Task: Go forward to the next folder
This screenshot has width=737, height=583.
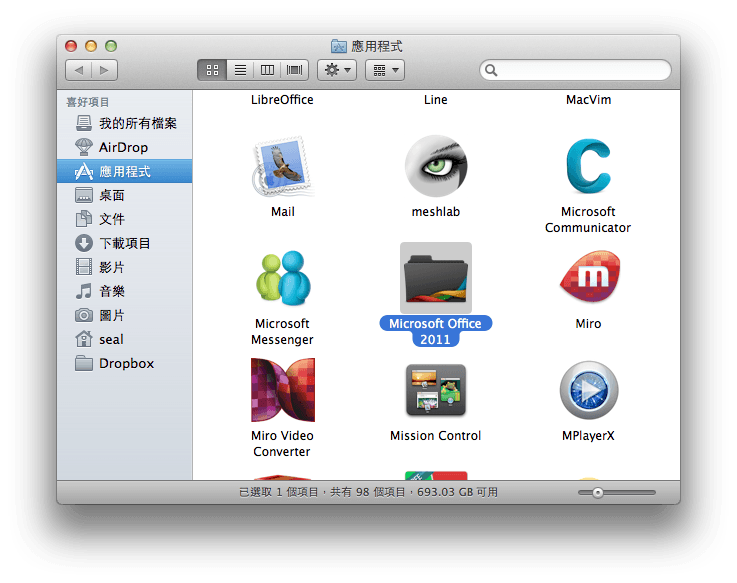Action: click(104, 70)
